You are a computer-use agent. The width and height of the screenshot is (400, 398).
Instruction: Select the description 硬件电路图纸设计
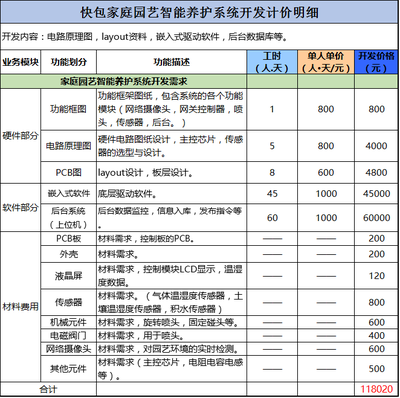tap(172, 146)
